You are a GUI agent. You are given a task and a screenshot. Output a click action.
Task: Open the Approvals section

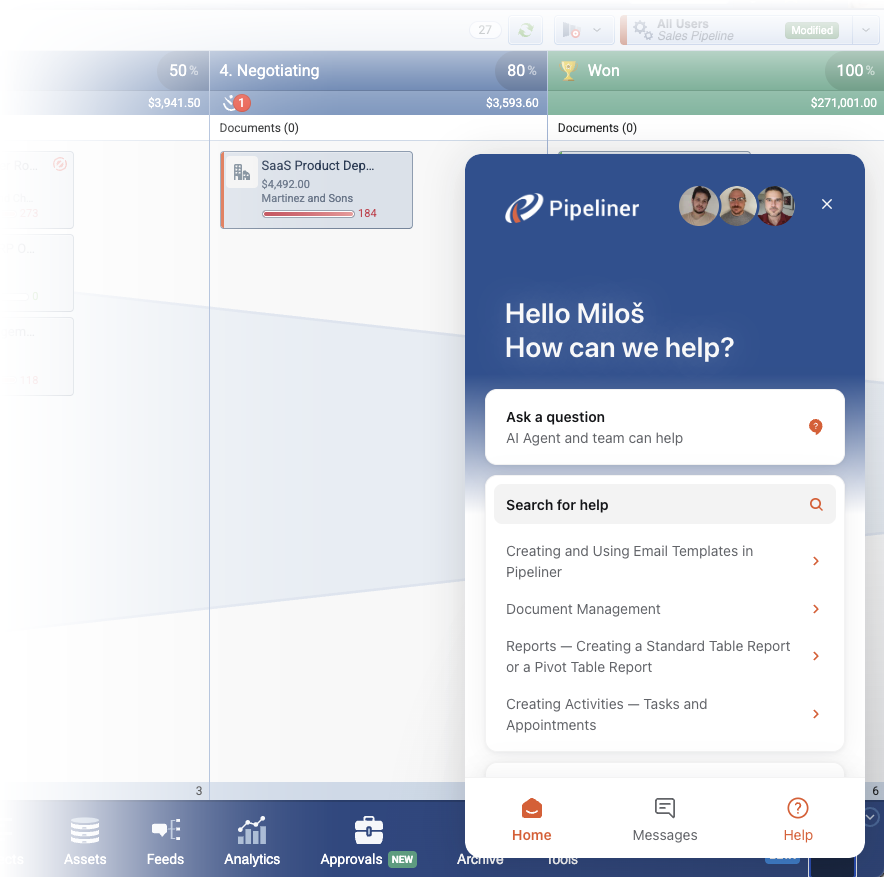pos(352,840)
